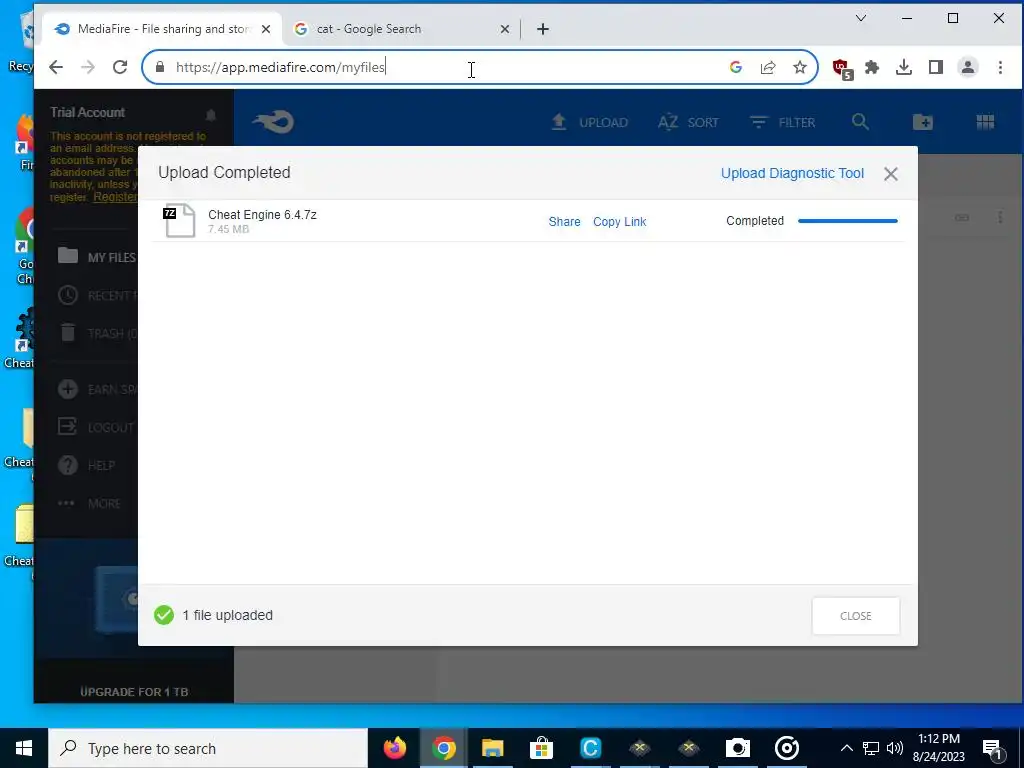Click the file row link icon
The image size is (1024, 768).
[962, 217]
